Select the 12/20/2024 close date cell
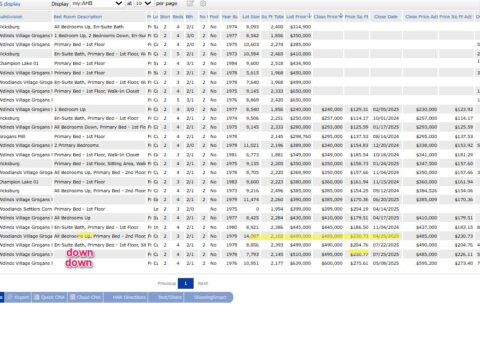 (386, 145)
